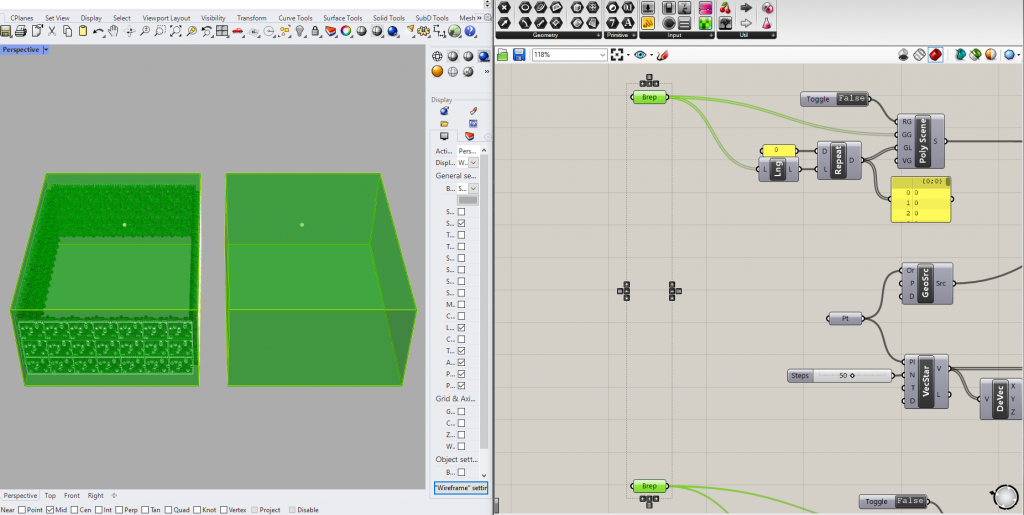
Task: Open the Solid Tools toolbar tab
Action: point(389,18)
